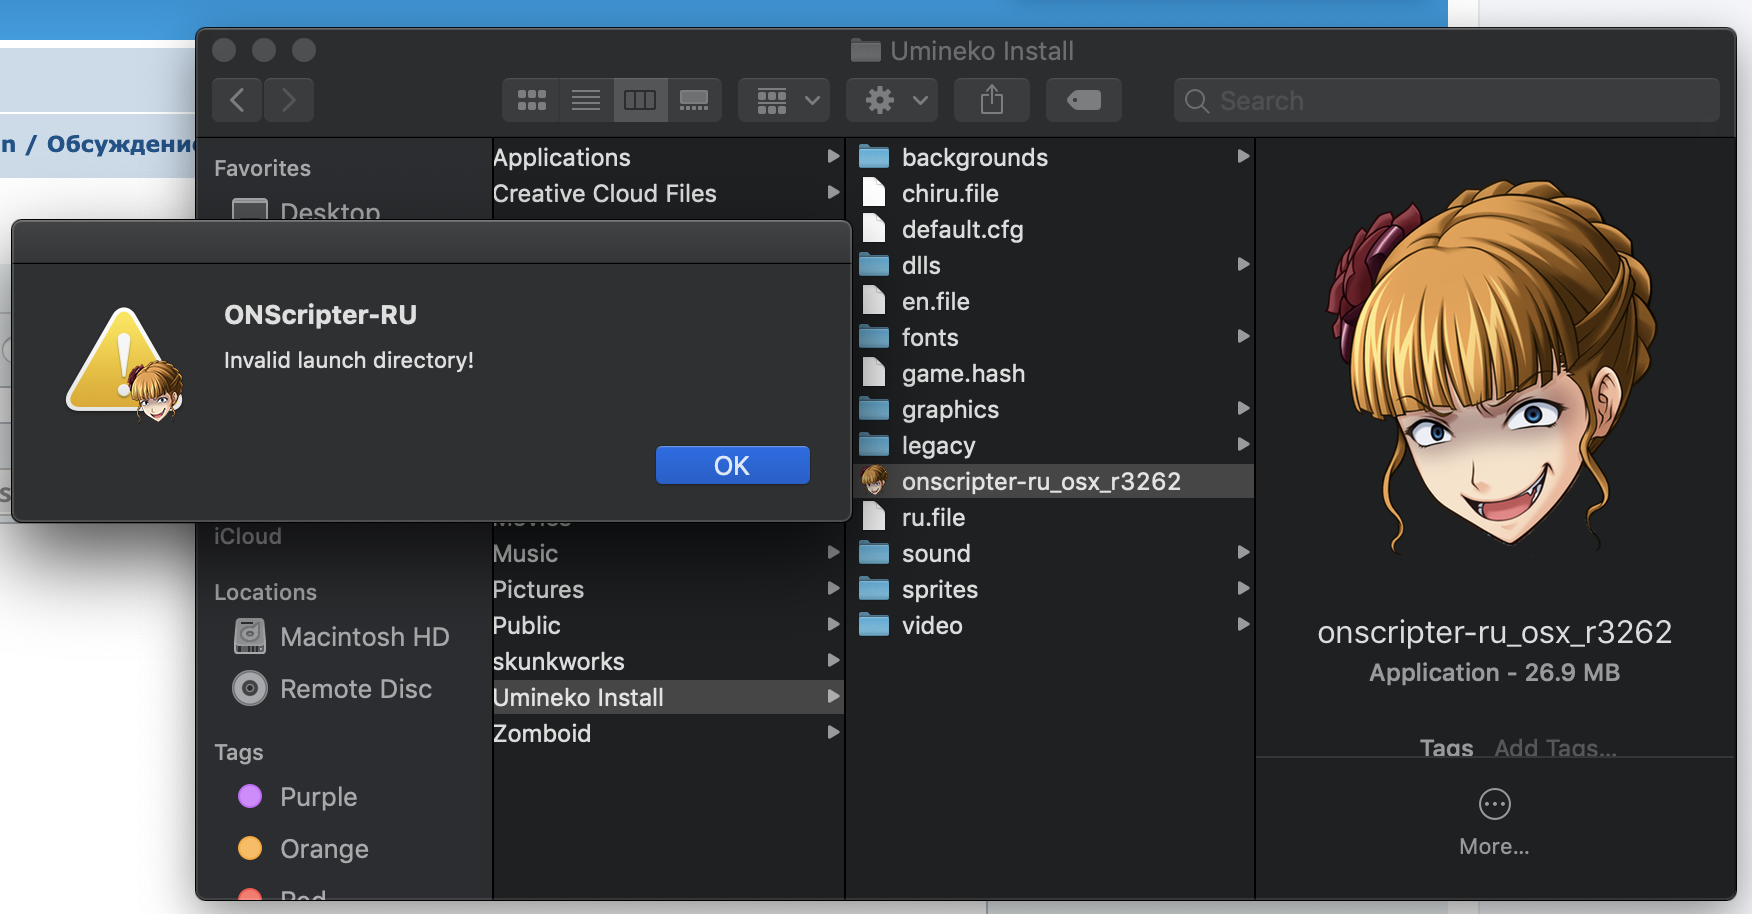This screenshot has height=914, width=1752.
Task: Click backgrounds folder icon
Action: pos(874,157)
